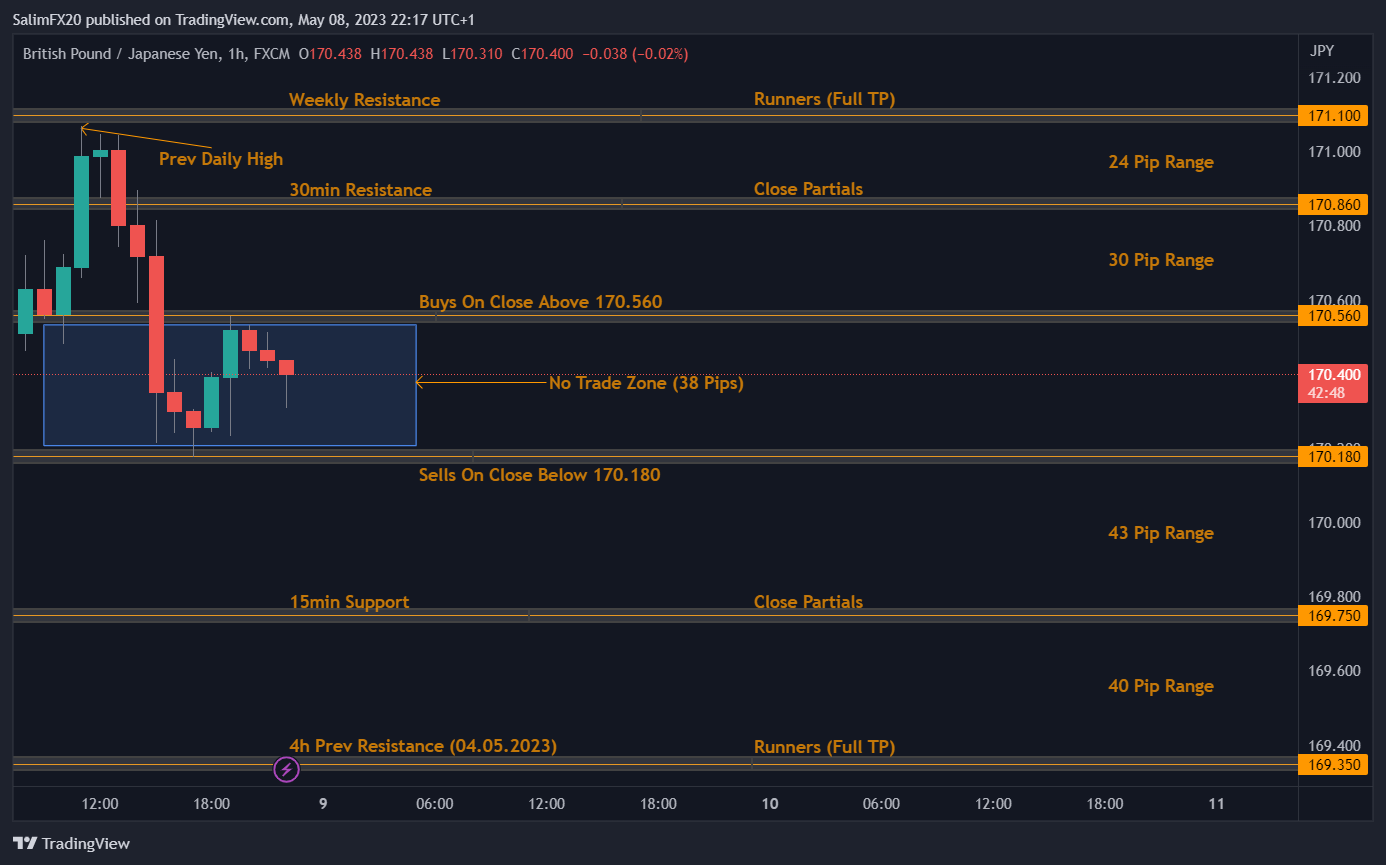Image resolution: width=1386 pixels, height=865 pixels.
Task: Click the No Trade Zone arrow pointer
Action: [x=420, y=382]
